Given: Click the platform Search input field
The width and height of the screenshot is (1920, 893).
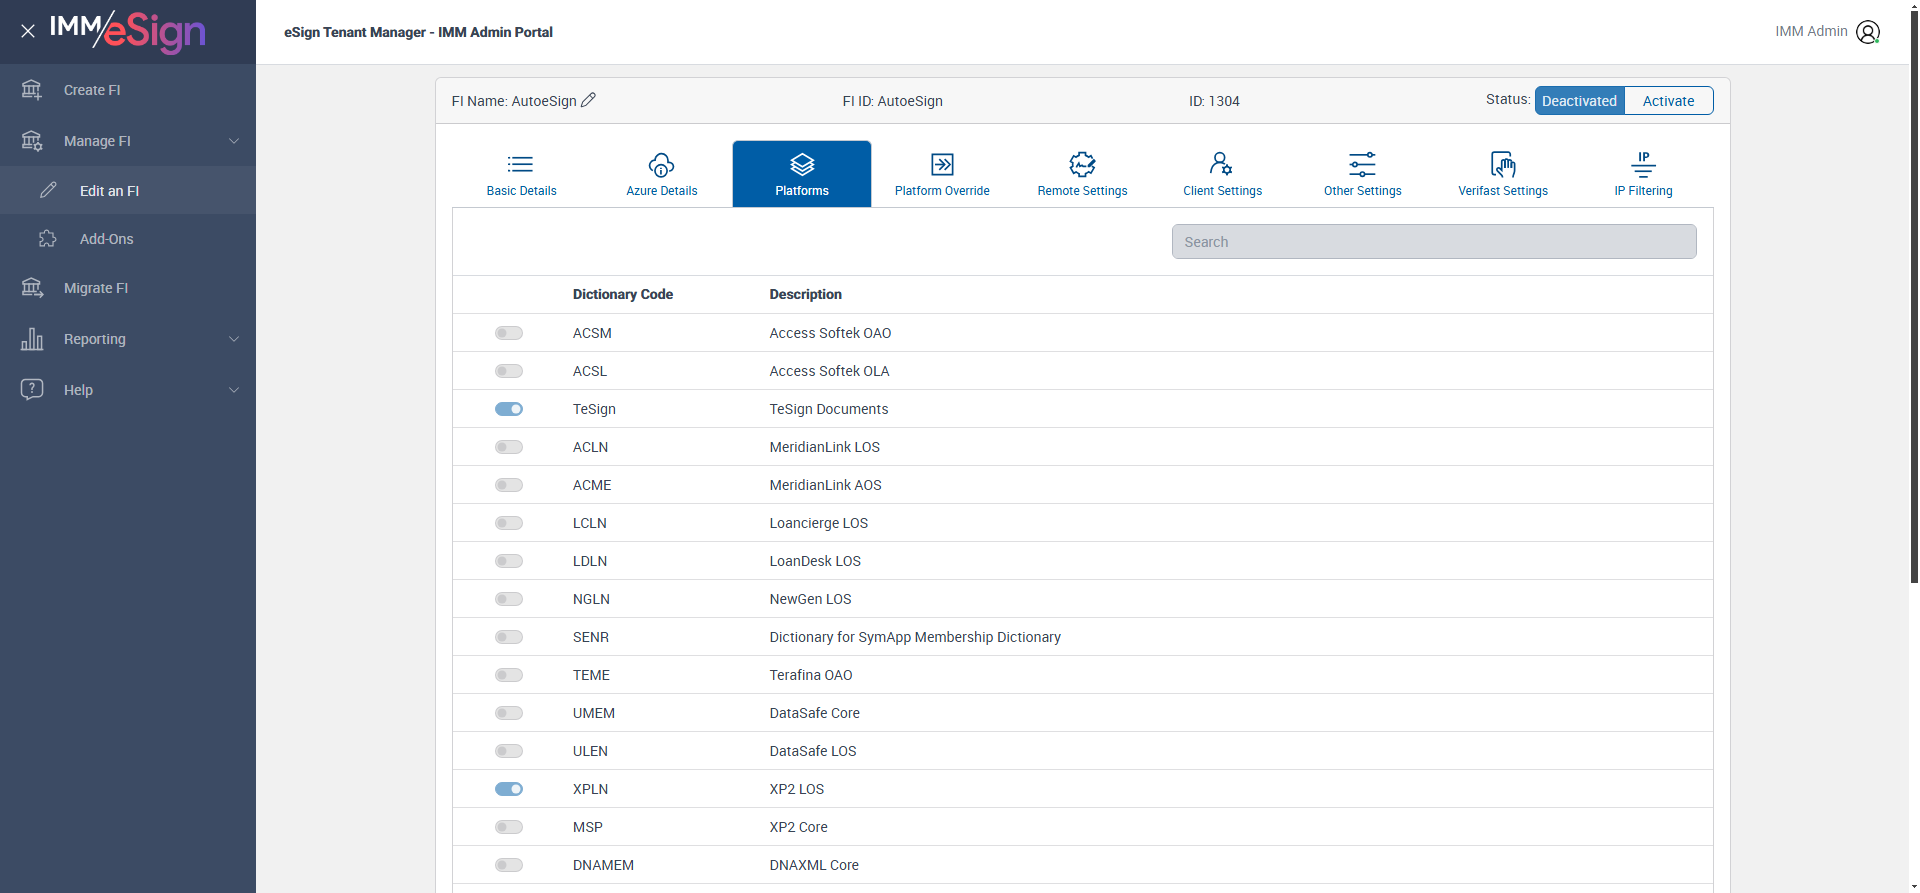Looking at the screenshot, I should (x=1433, y=242).
